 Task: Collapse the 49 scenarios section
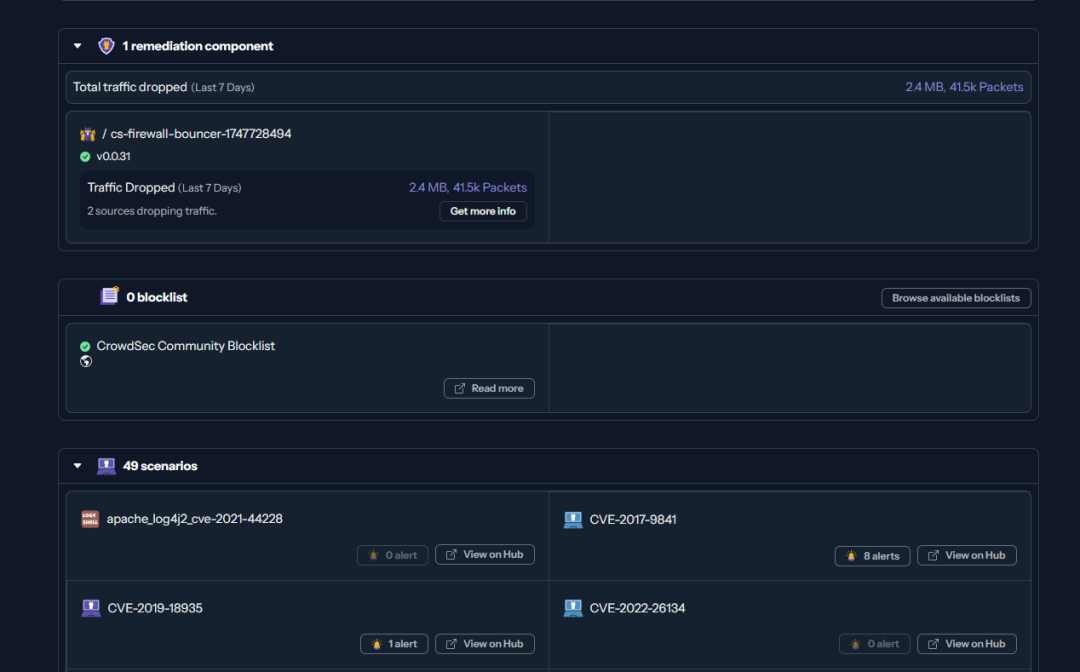78,466
